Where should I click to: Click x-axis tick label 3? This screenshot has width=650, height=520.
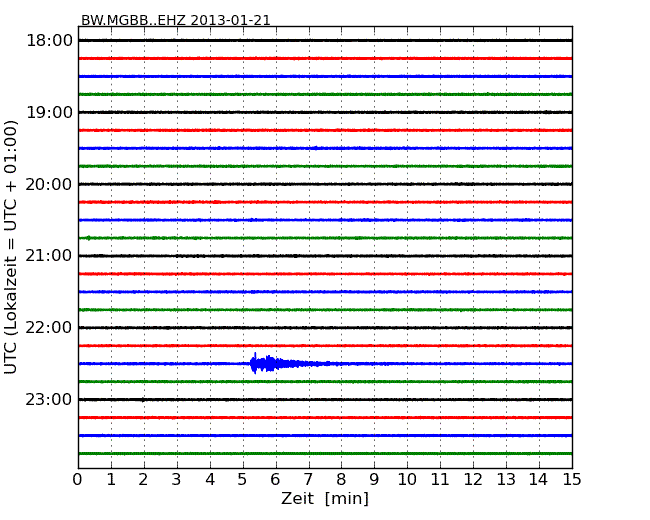pos(177,480)
